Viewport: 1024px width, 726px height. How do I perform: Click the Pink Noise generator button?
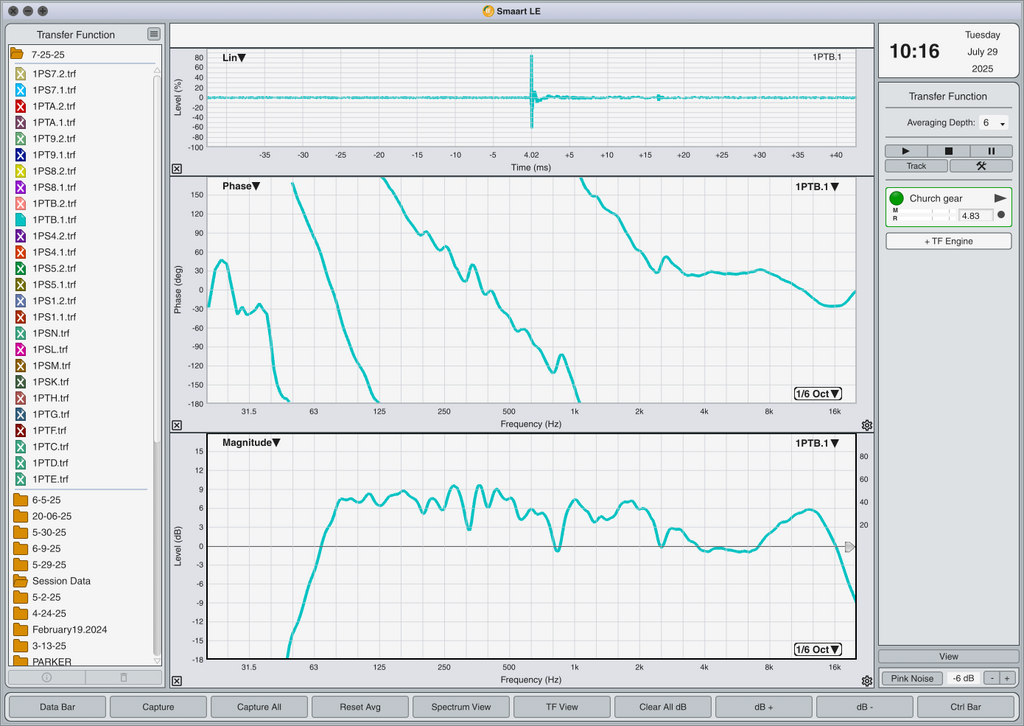[x=912, y=678]
